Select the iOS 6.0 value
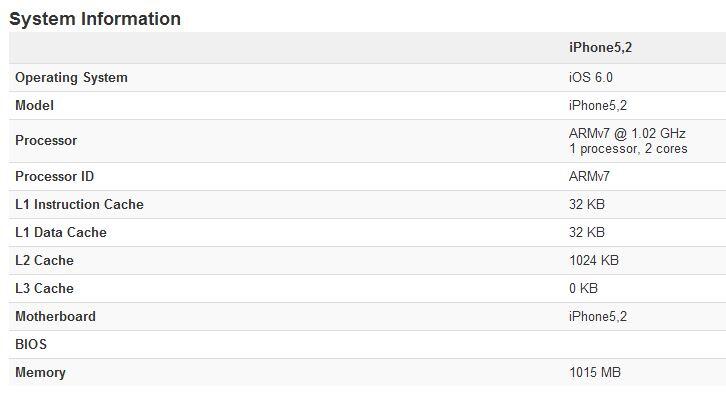Viewport: 726px width, 397px height. [x=591, y=77]
